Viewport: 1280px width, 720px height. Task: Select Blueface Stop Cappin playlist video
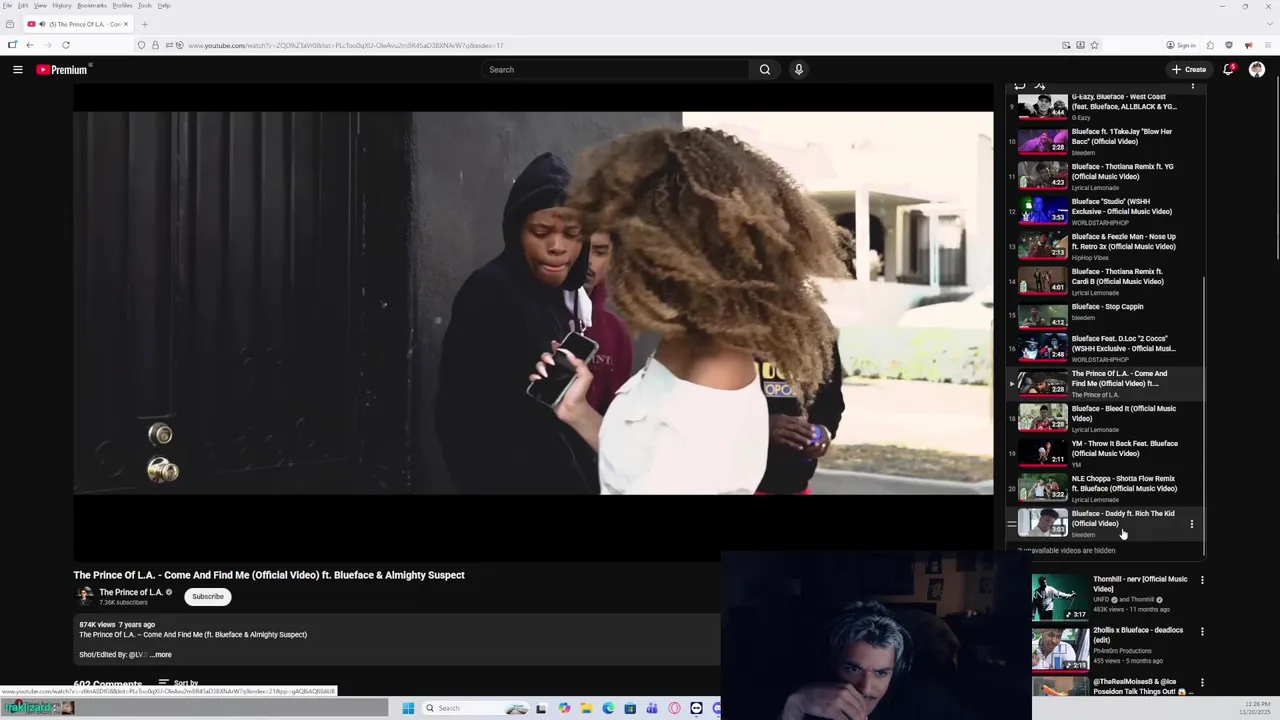(1105, 316)
